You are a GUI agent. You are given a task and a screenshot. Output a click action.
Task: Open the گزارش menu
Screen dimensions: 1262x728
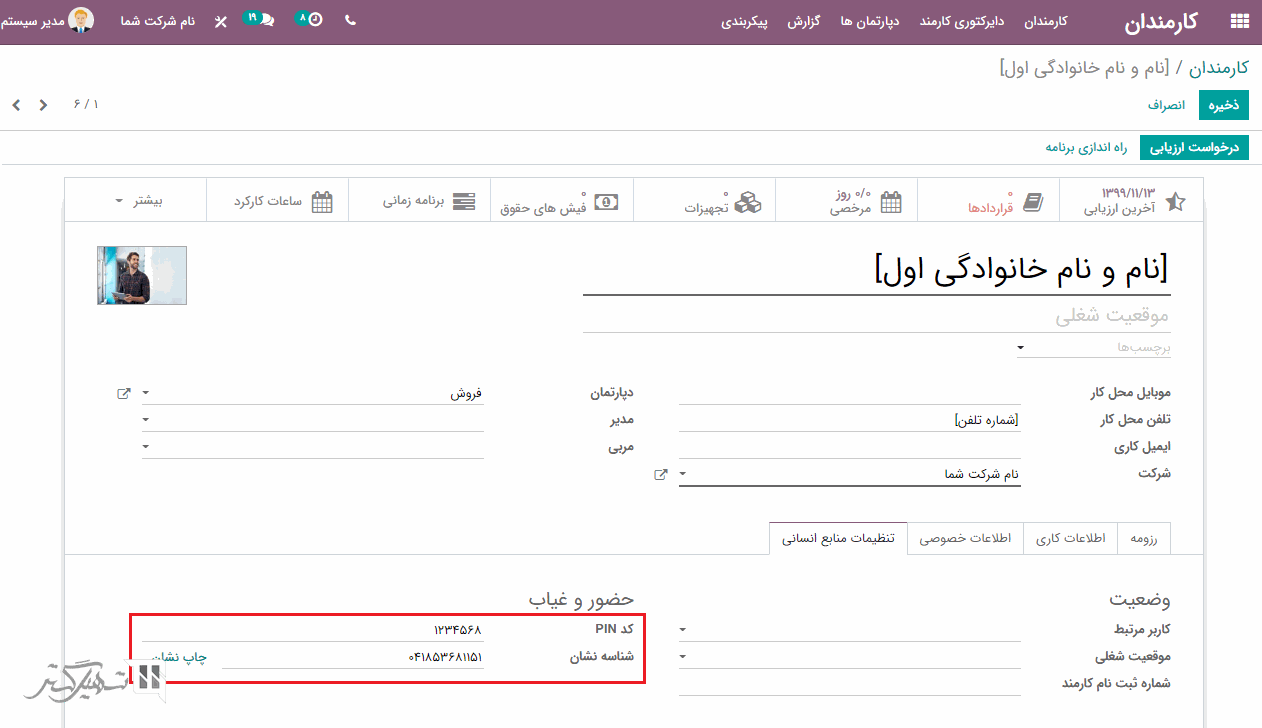803,21
